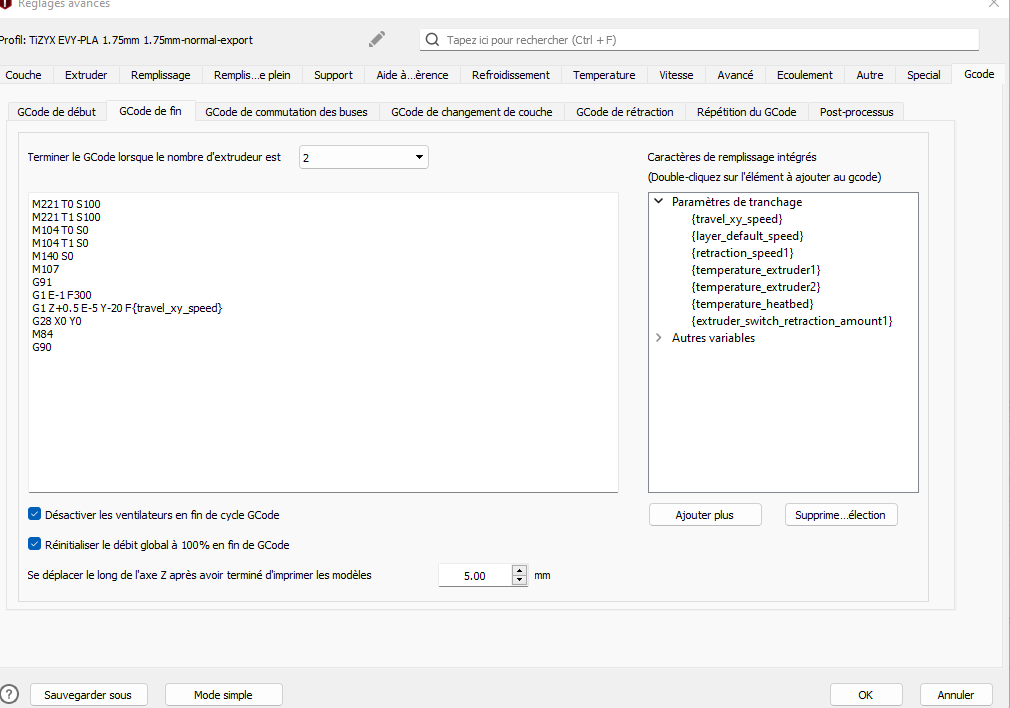Click the G1 E-1 F300 gcode line
1010x708 pixels.
pyautogui.click(x=62, y=295)
